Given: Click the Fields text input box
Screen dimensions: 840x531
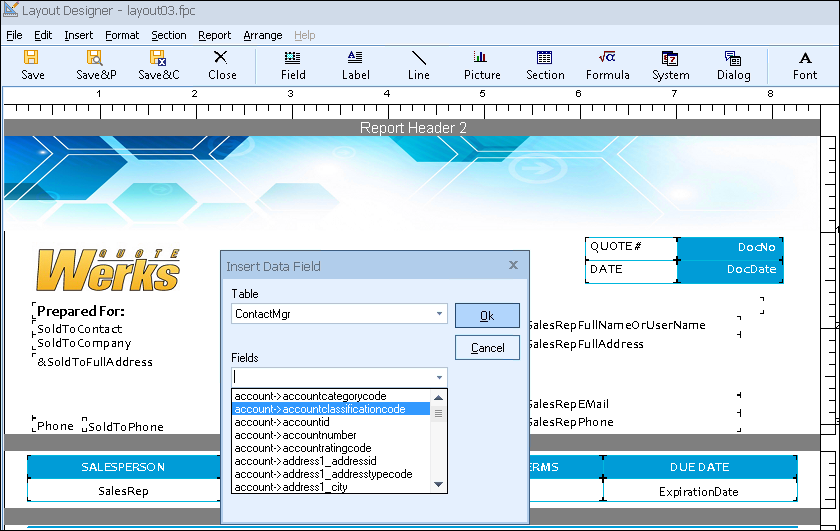Looking at the screenshot, I should tap(330, 377).
